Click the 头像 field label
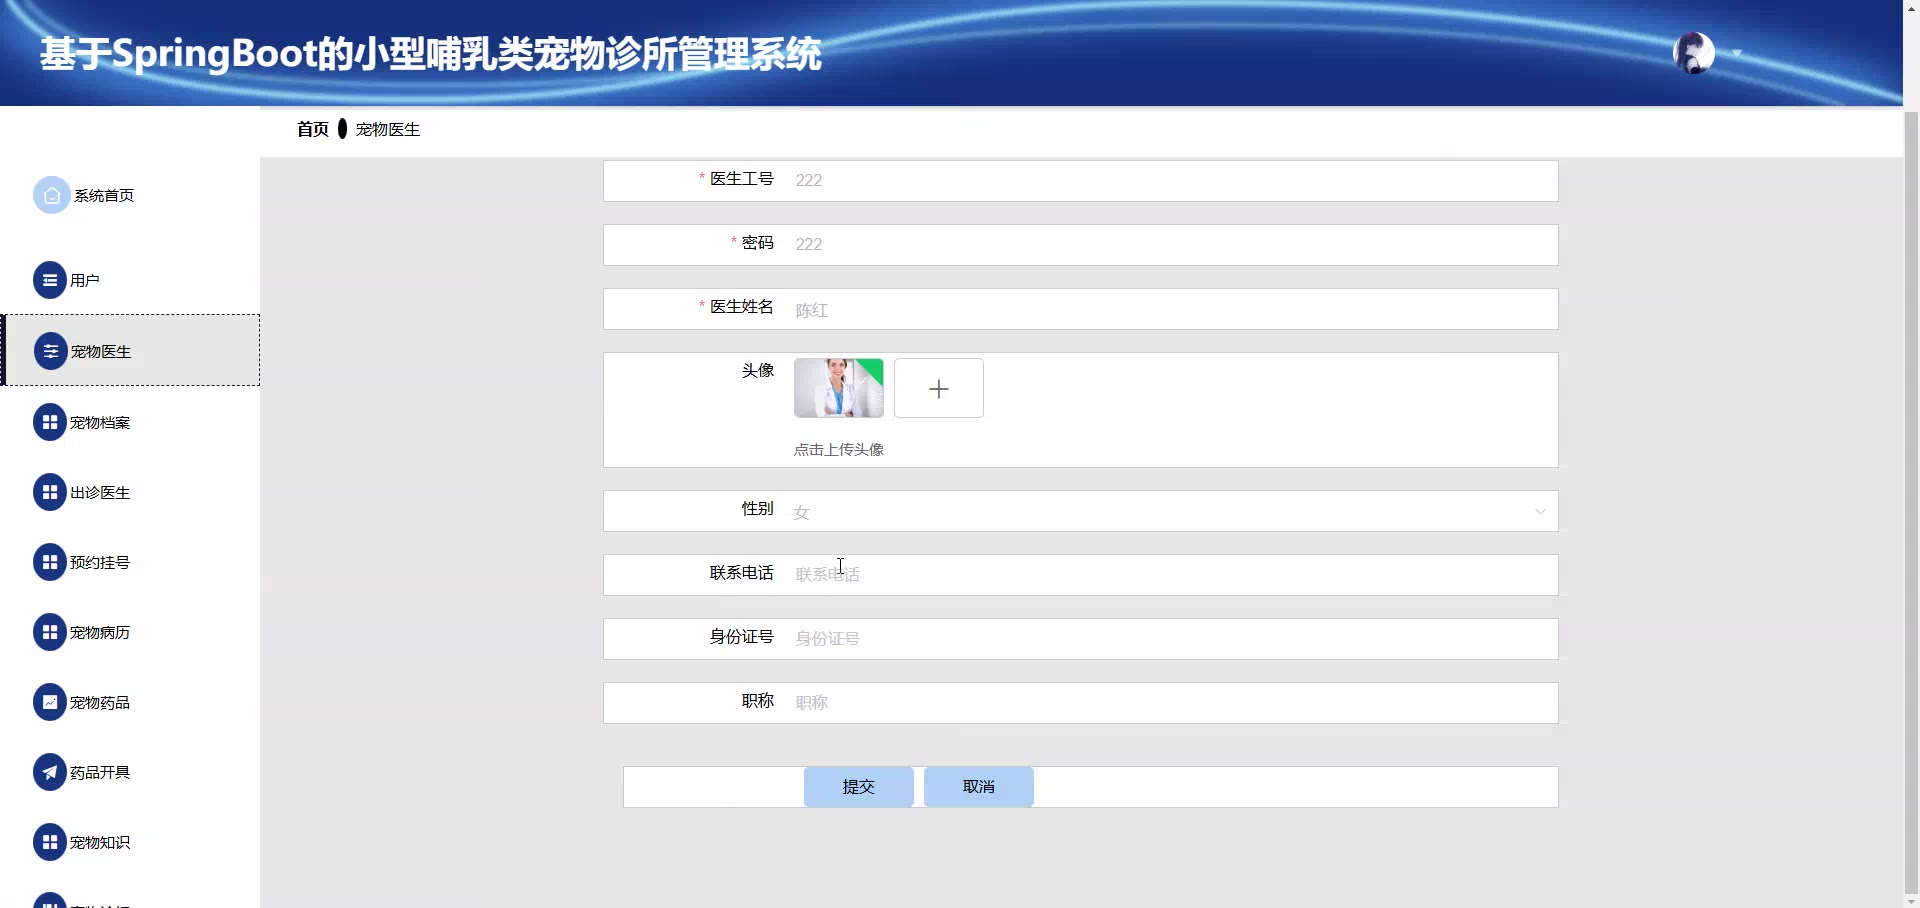This screenshot has width=1920, height=908. point(758,370)
